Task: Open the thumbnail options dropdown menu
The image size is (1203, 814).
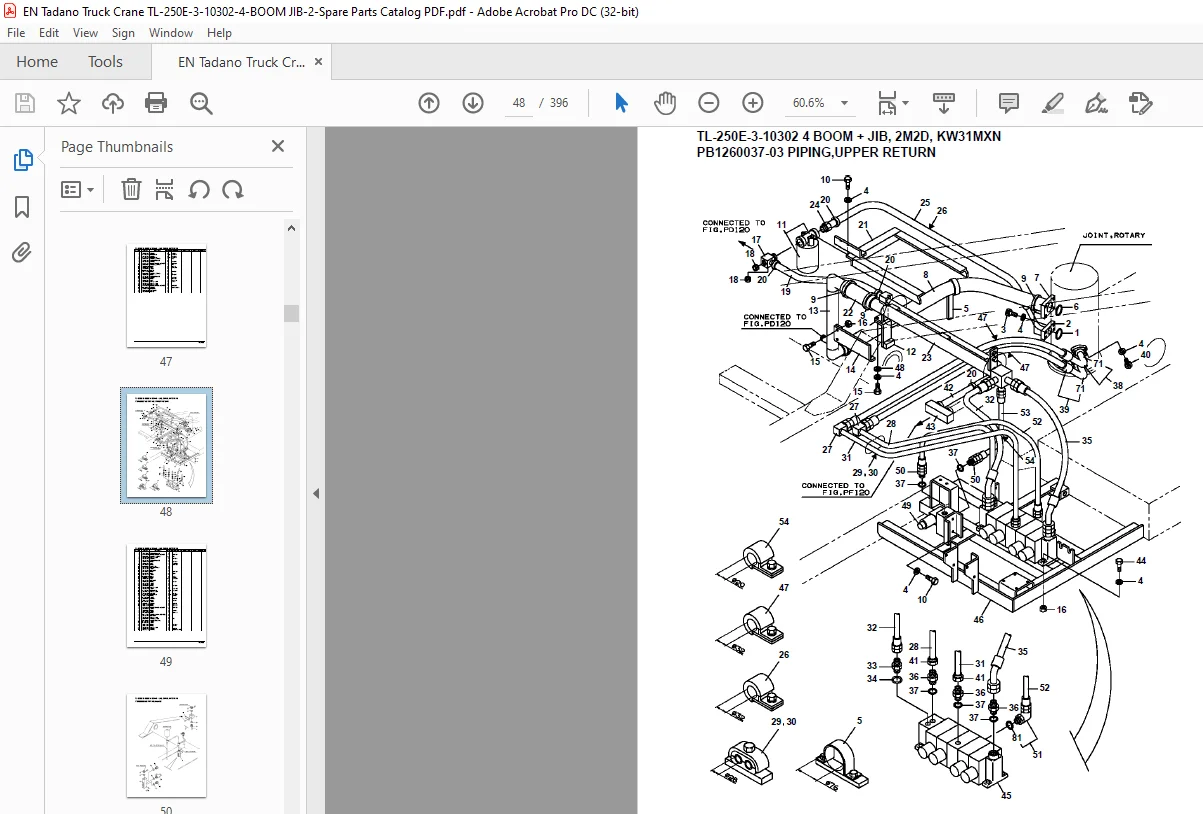Action: click(x=78, y=189)
